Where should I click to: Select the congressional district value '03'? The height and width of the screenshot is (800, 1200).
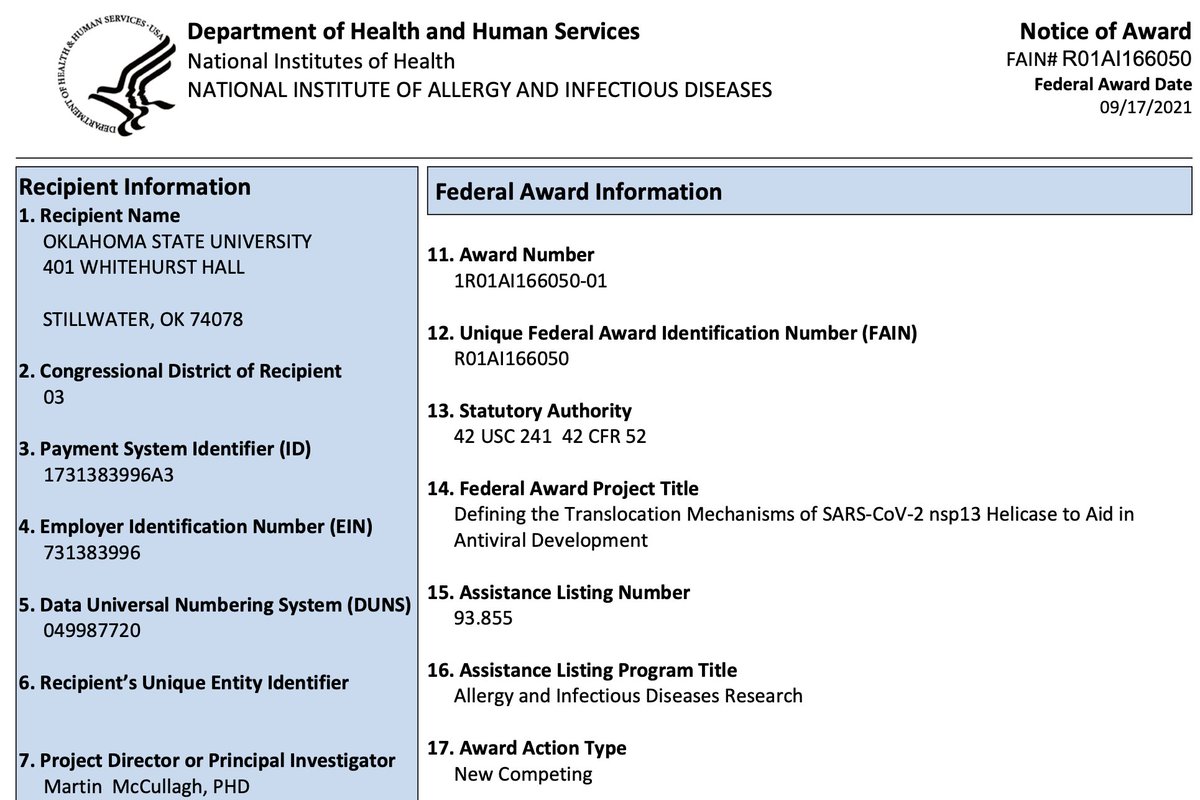pos(54,397)
